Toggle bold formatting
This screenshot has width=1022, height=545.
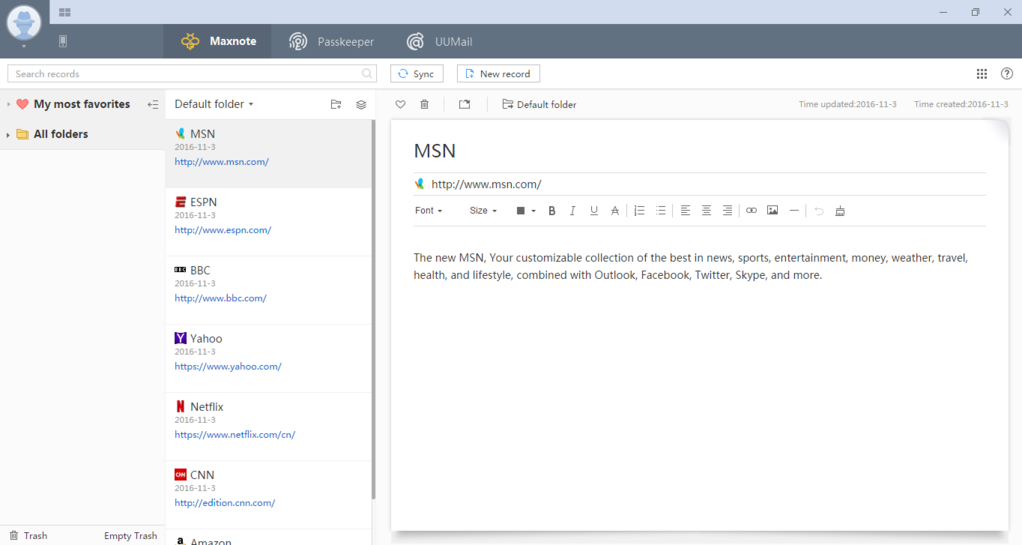(551, 211)
